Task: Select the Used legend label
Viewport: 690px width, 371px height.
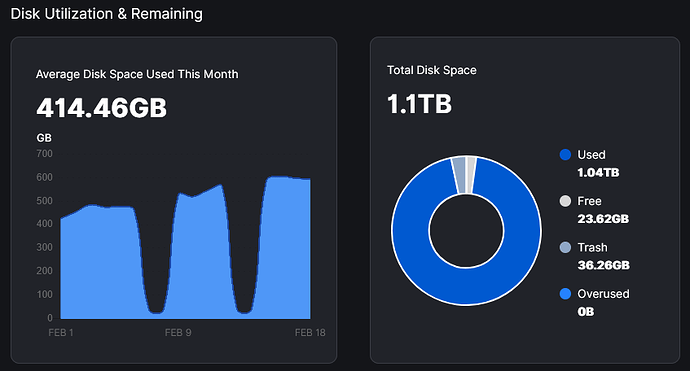Action: [591, 155]
